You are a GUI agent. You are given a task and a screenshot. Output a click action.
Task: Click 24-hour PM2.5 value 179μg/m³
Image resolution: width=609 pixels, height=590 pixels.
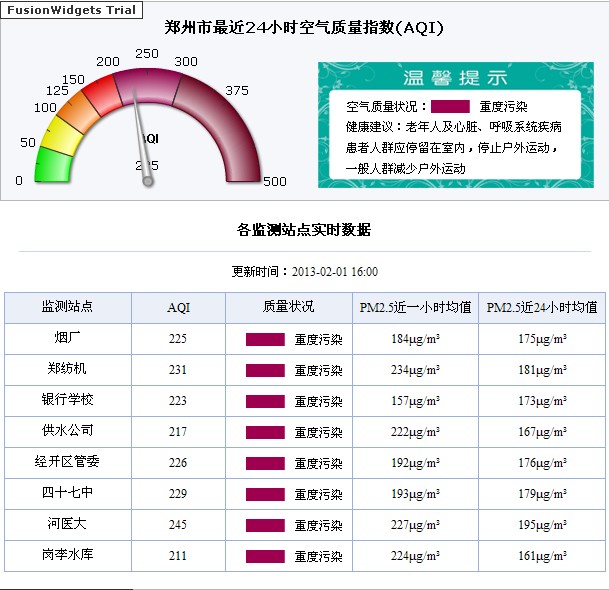(542, 494)
